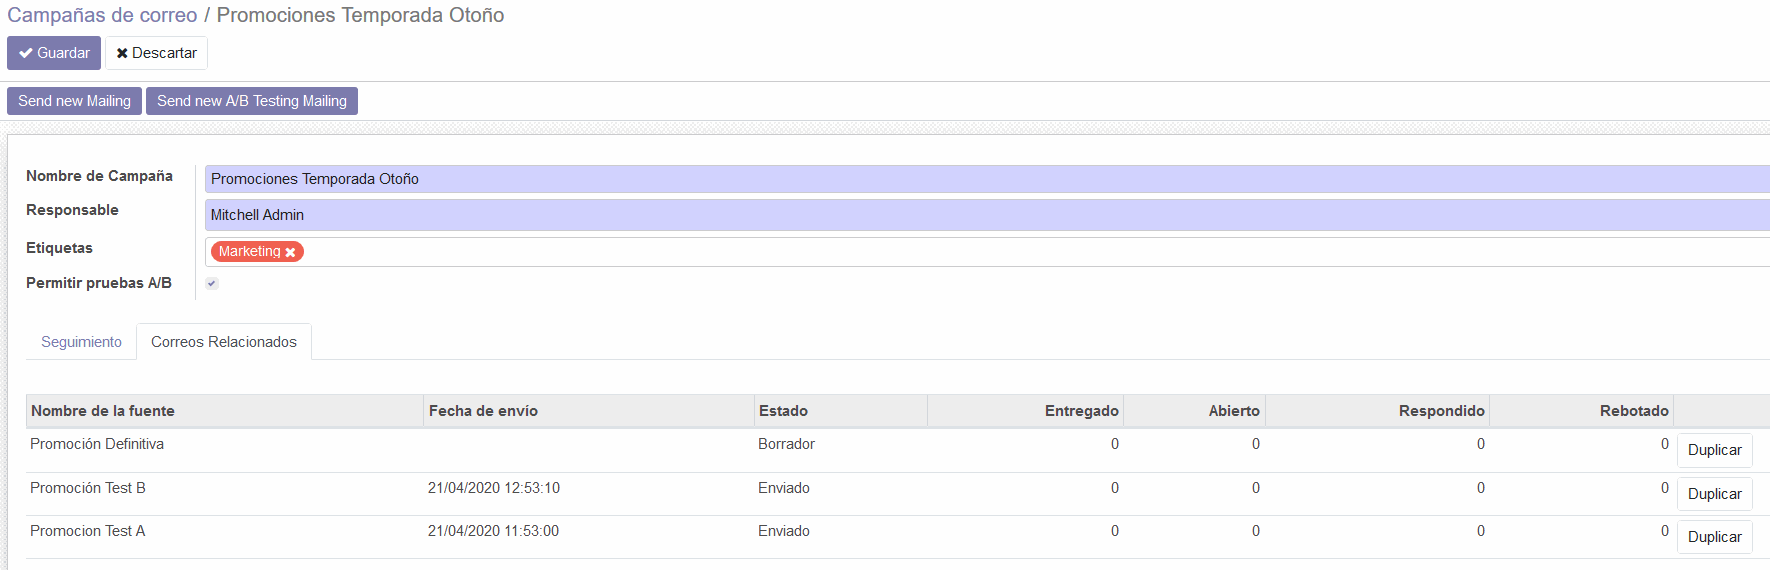Sort by the Estado column header
Viewport: 1770px width, 570px height.
pyautogui.click(x=783, y=411)
